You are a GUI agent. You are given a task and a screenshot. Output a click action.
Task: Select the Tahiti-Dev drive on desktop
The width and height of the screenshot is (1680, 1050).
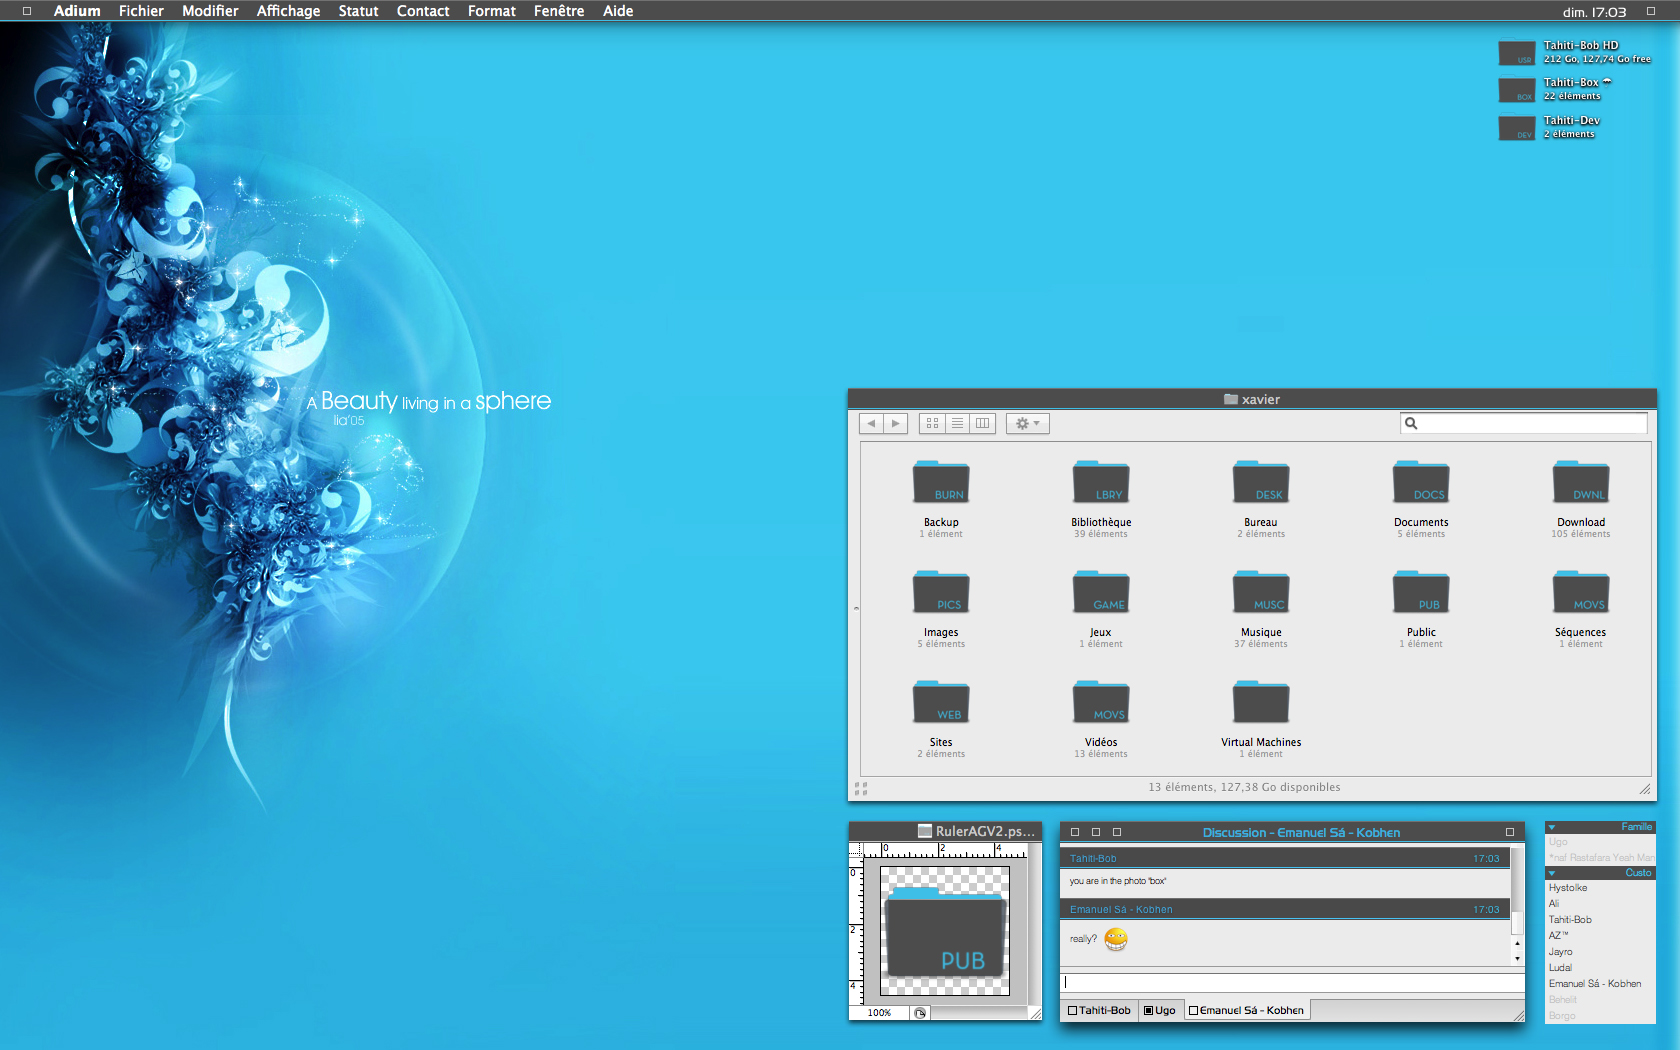click(1517, 128)
